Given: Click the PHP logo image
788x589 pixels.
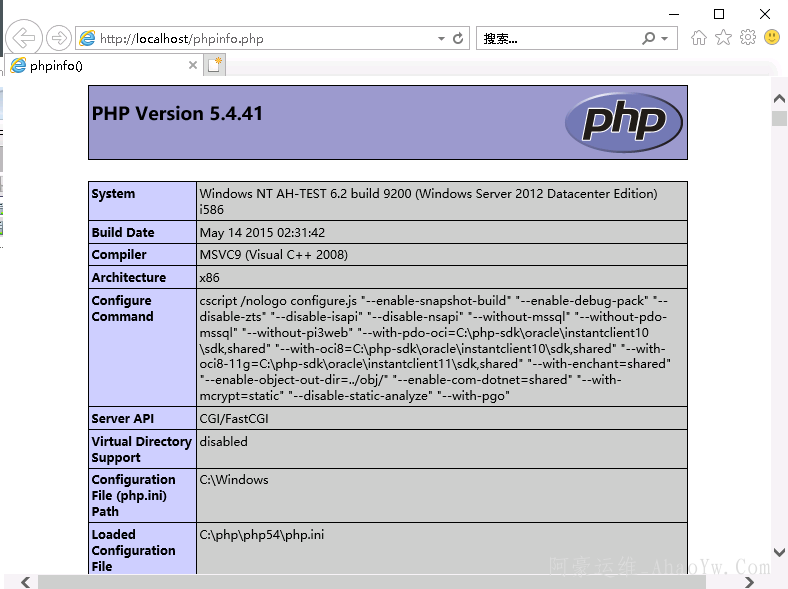Looking at the screenshot, I should (624, 123).
